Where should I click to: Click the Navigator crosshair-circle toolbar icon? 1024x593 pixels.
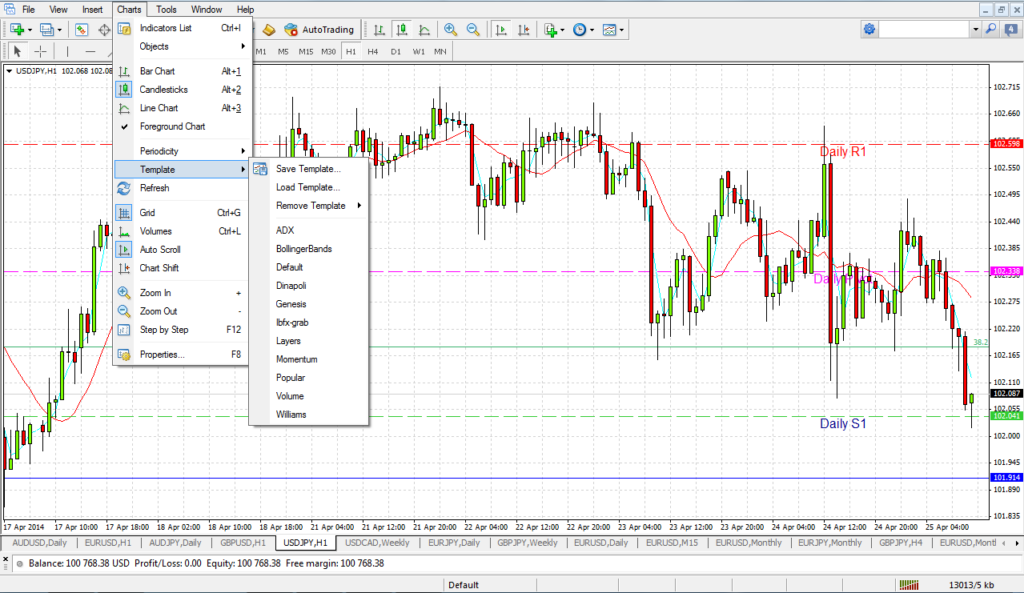[x=104, y=30]
